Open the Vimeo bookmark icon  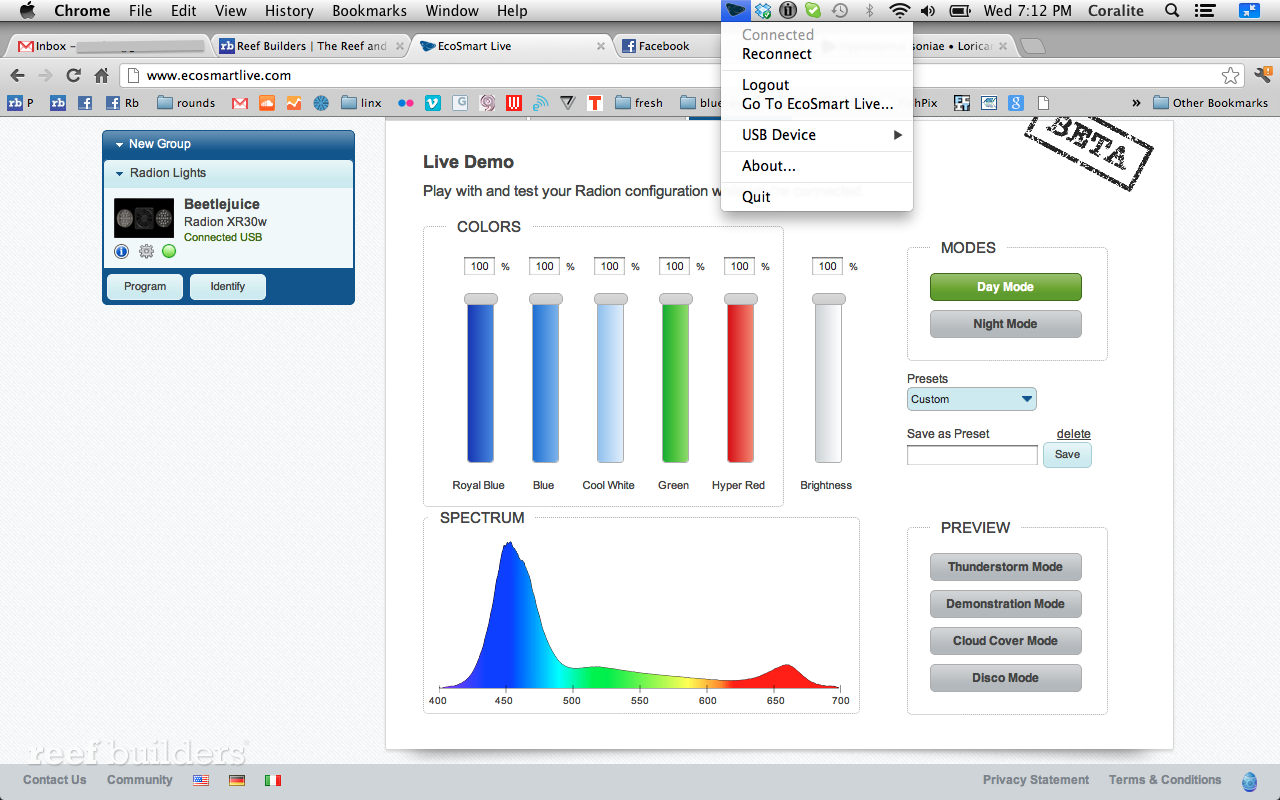point(433,102)
